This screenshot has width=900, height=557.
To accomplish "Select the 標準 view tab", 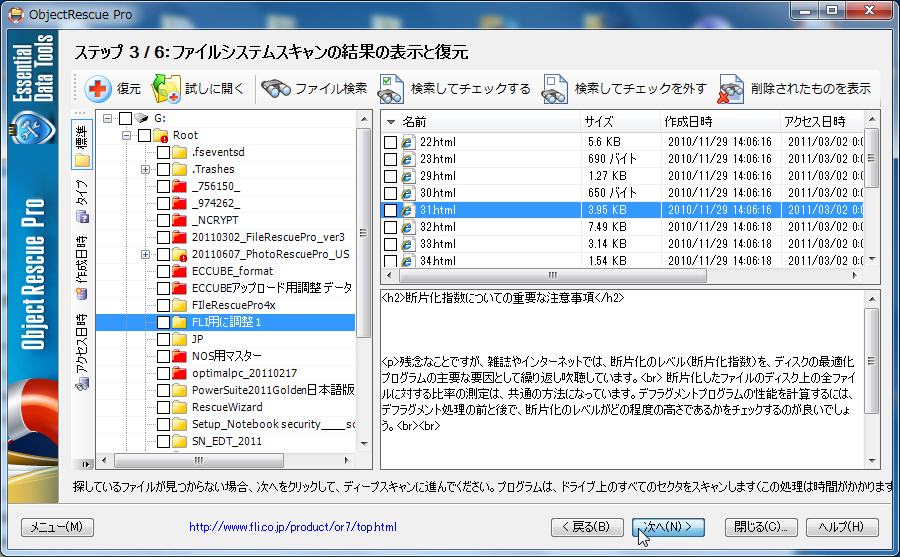I will coord(82,145).
